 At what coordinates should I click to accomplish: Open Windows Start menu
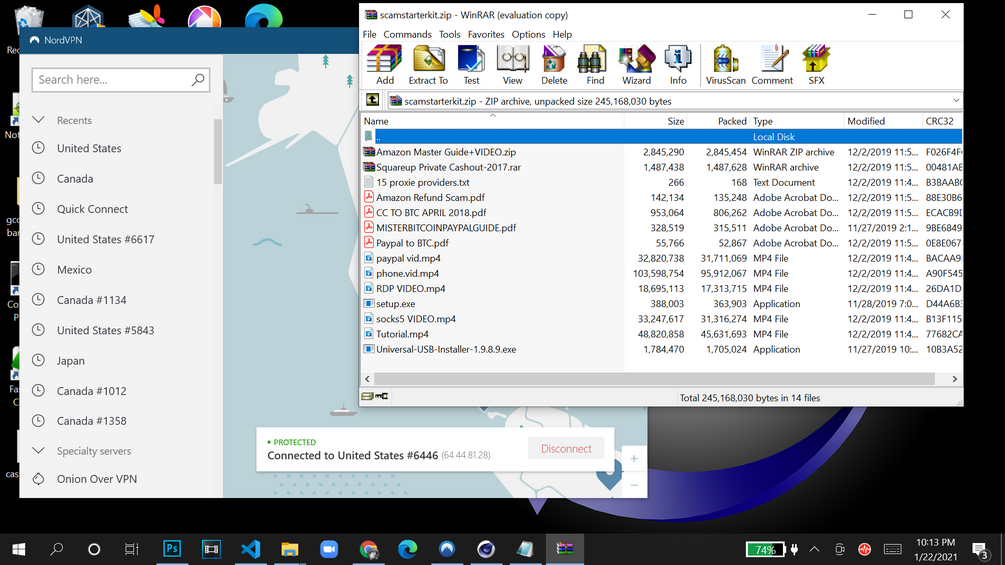pos(19,549)
